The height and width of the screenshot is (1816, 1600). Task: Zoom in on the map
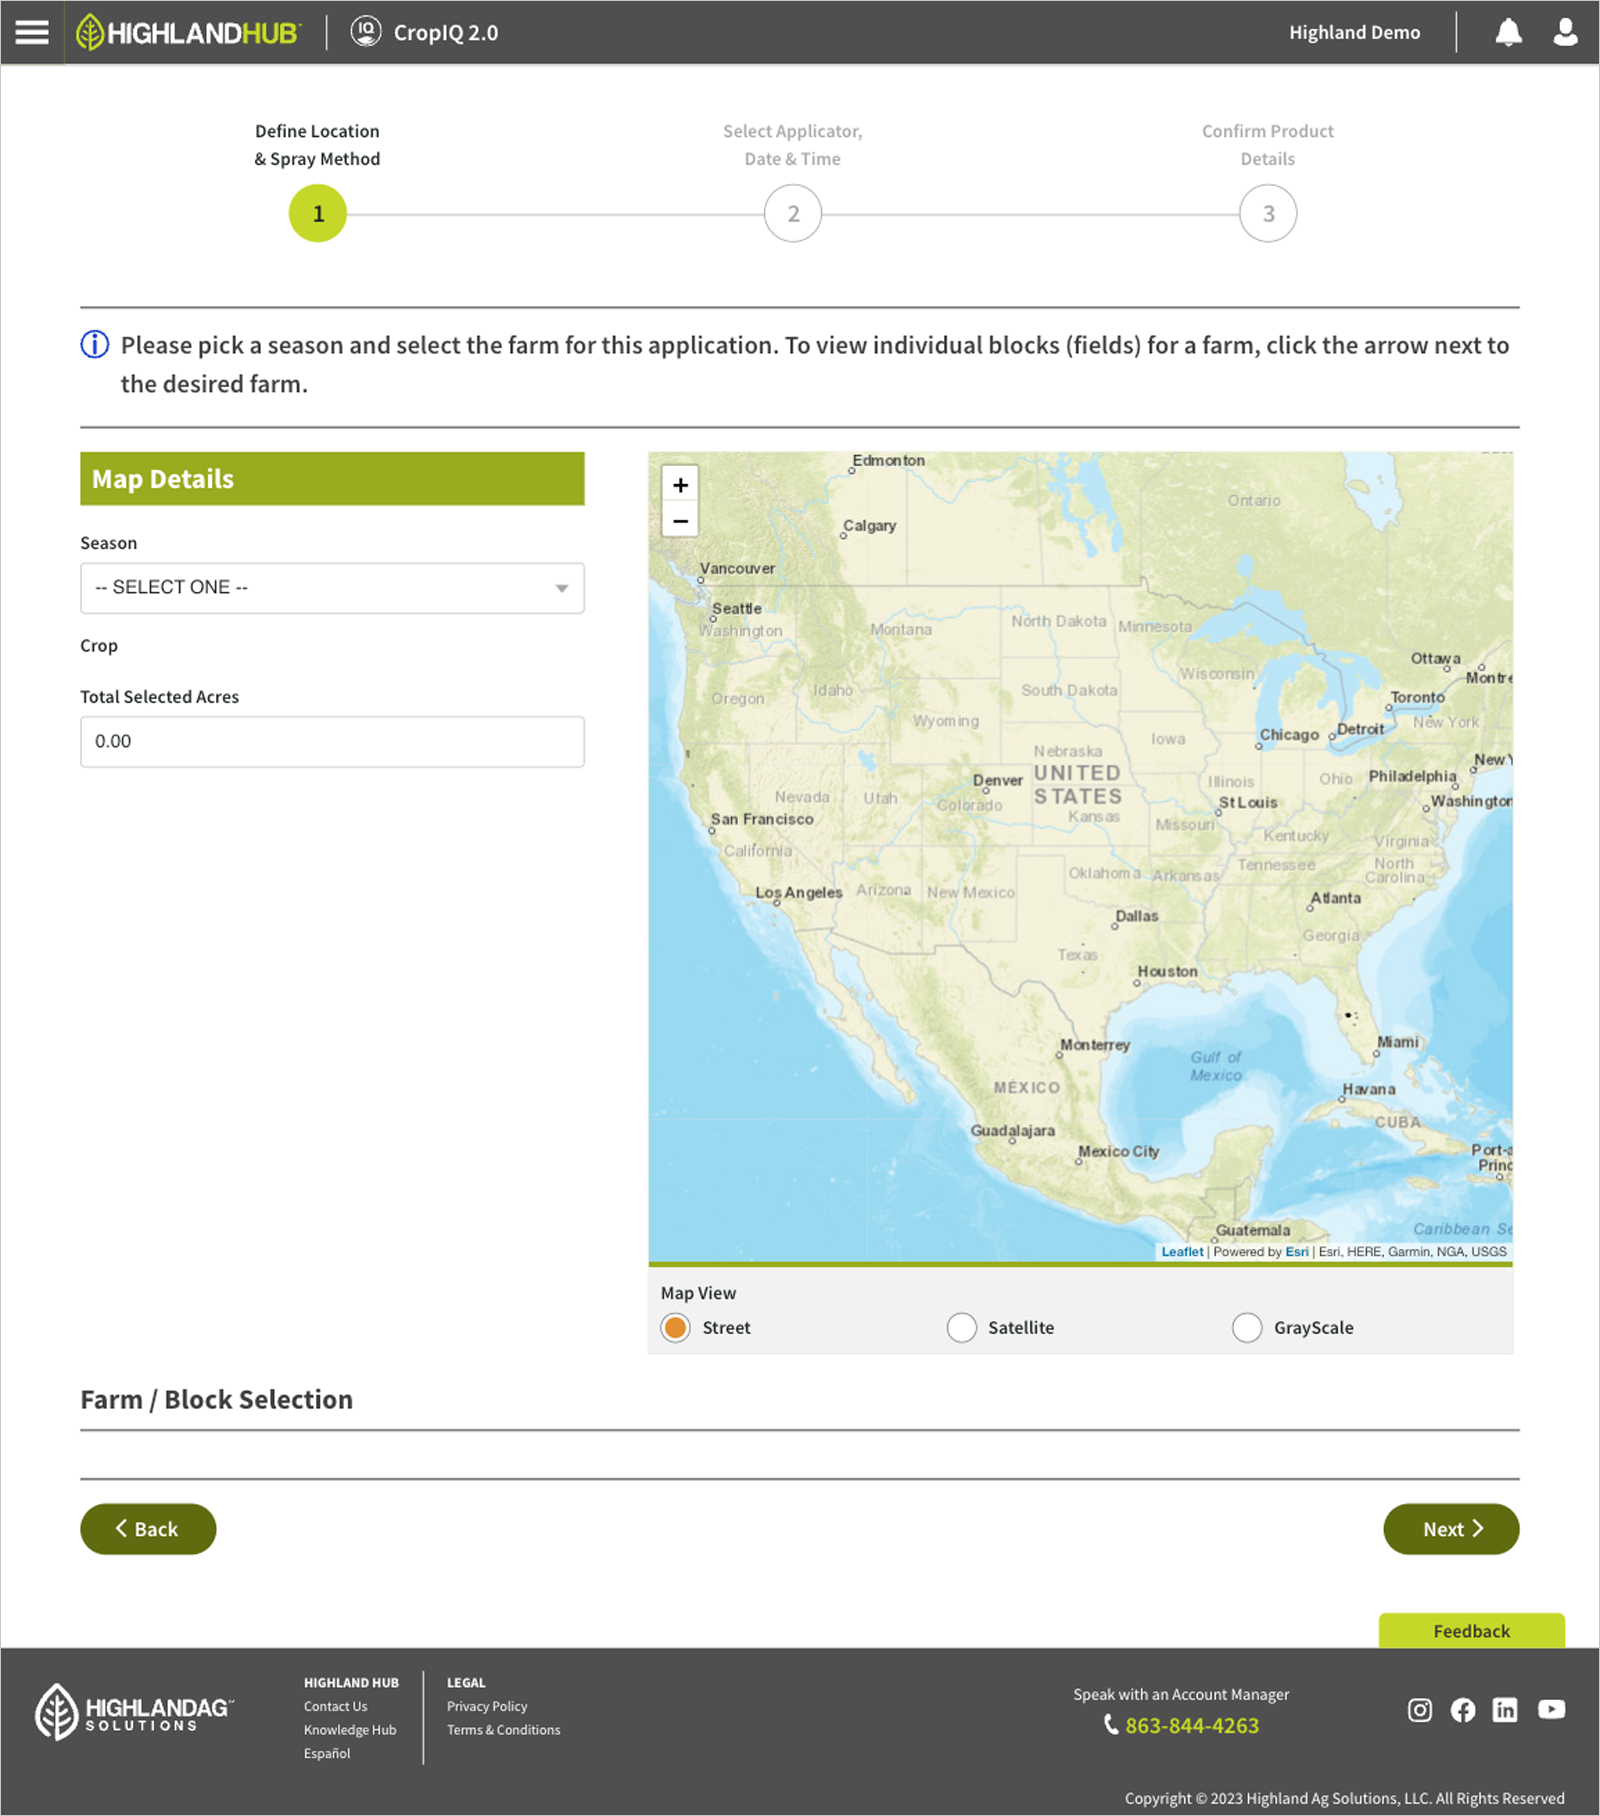(680, 484)
